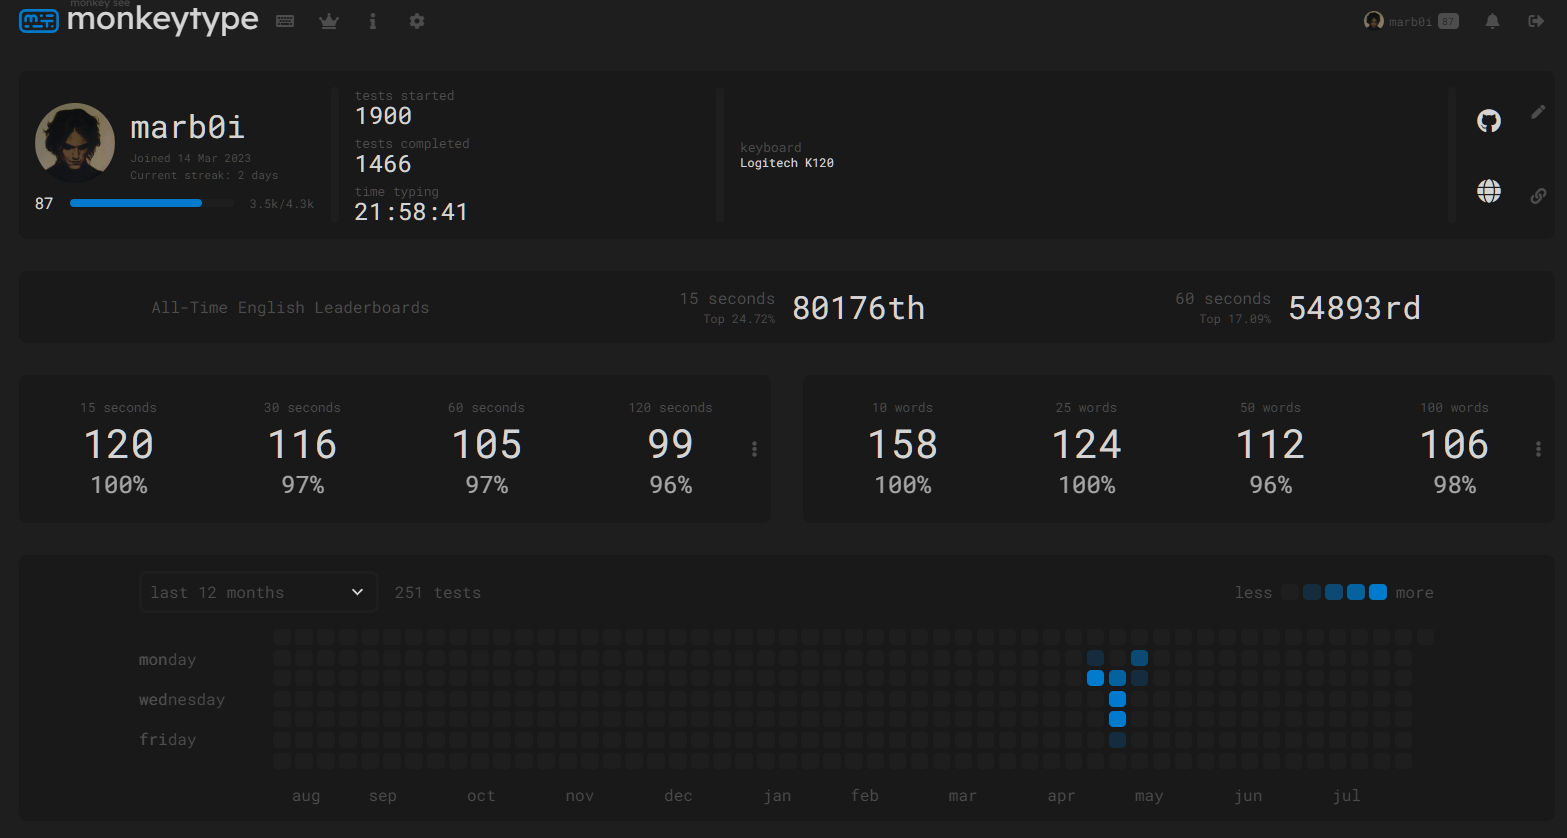Edit profile with pencil icon

click(1538, 113)
